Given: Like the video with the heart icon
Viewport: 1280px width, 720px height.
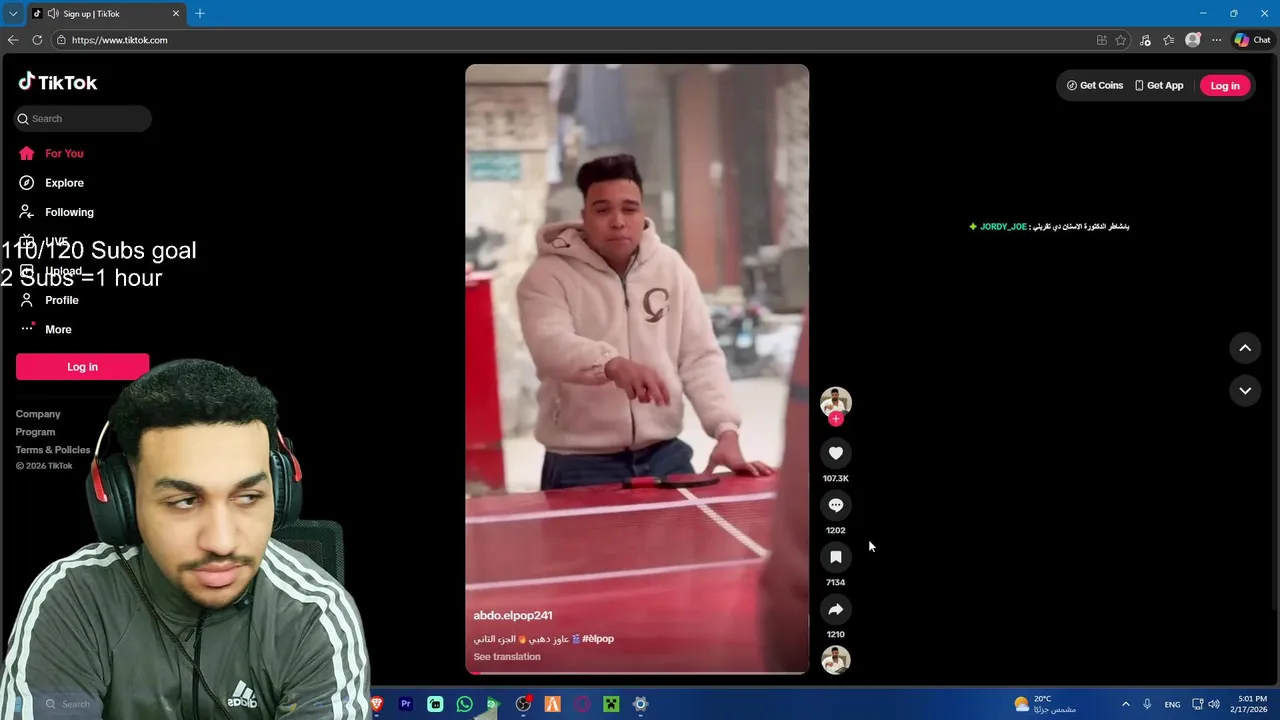Looking at the screenshot, I should point(836,453).
